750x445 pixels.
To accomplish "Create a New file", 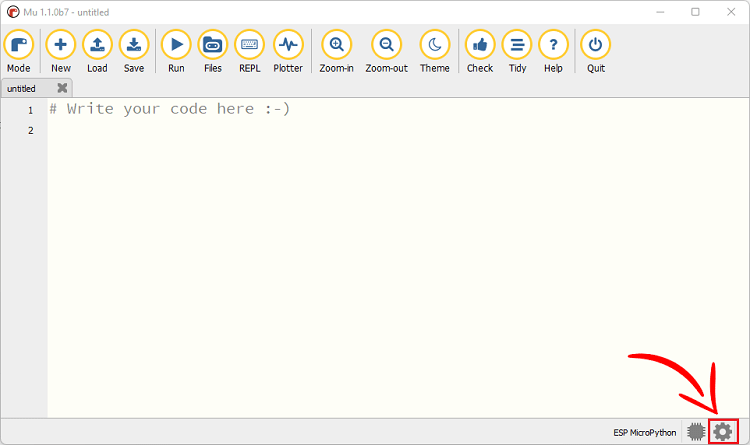I will pyautogui.click(x=61, y=51).
